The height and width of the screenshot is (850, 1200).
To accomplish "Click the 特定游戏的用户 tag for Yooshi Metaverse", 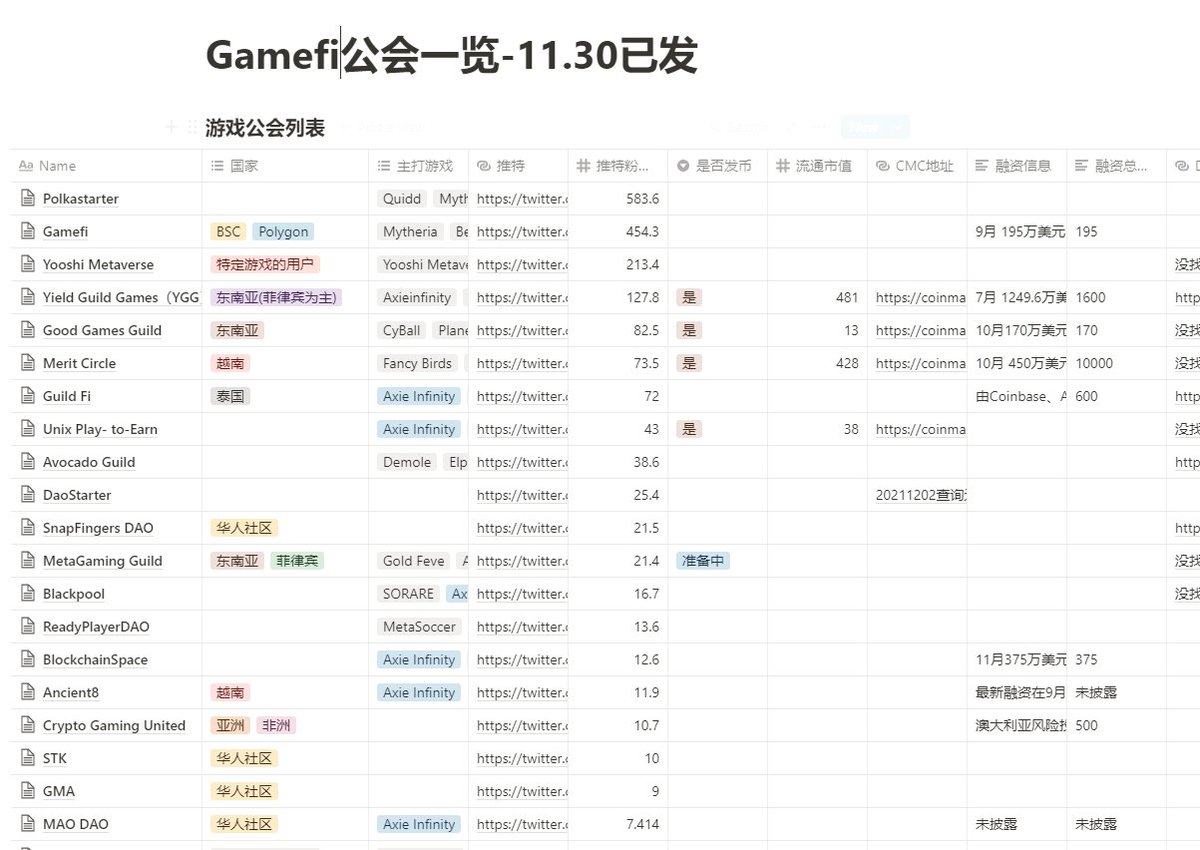I will point(265,265).
